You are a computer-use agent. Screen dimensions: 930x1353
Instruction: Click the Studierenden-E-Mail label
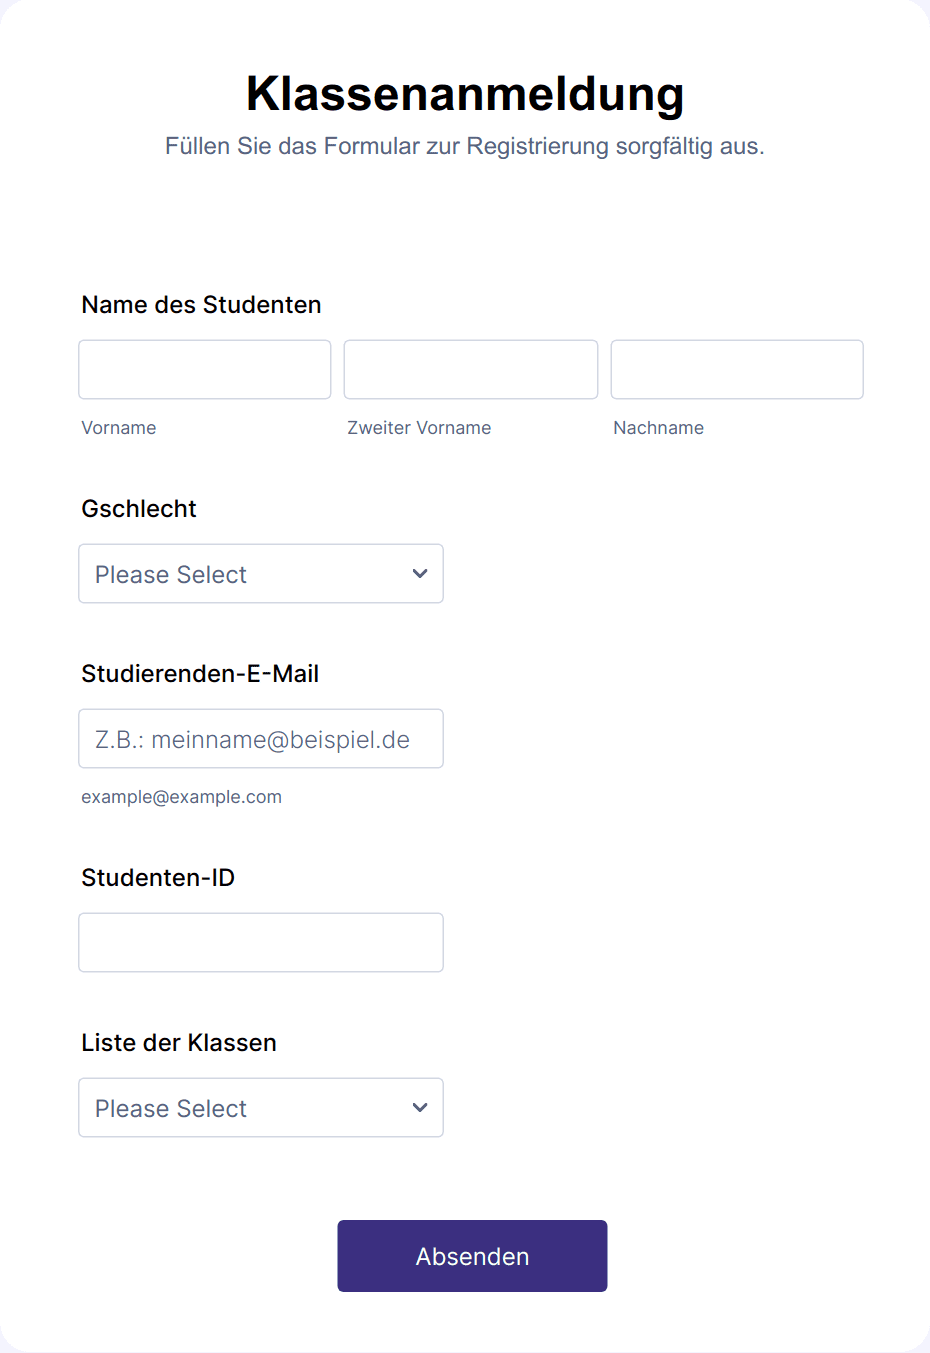200,674
